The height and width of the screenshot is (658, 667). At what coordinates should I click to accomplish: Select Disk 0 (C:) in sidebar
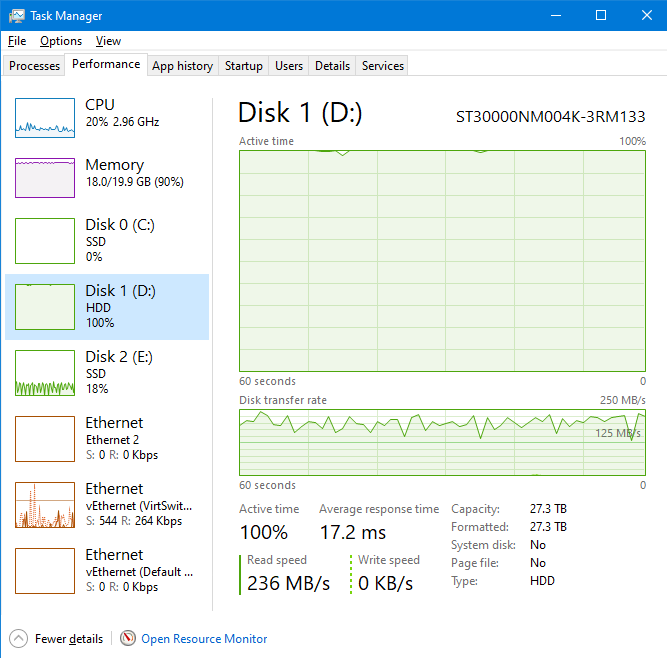[x=108, y=241]
